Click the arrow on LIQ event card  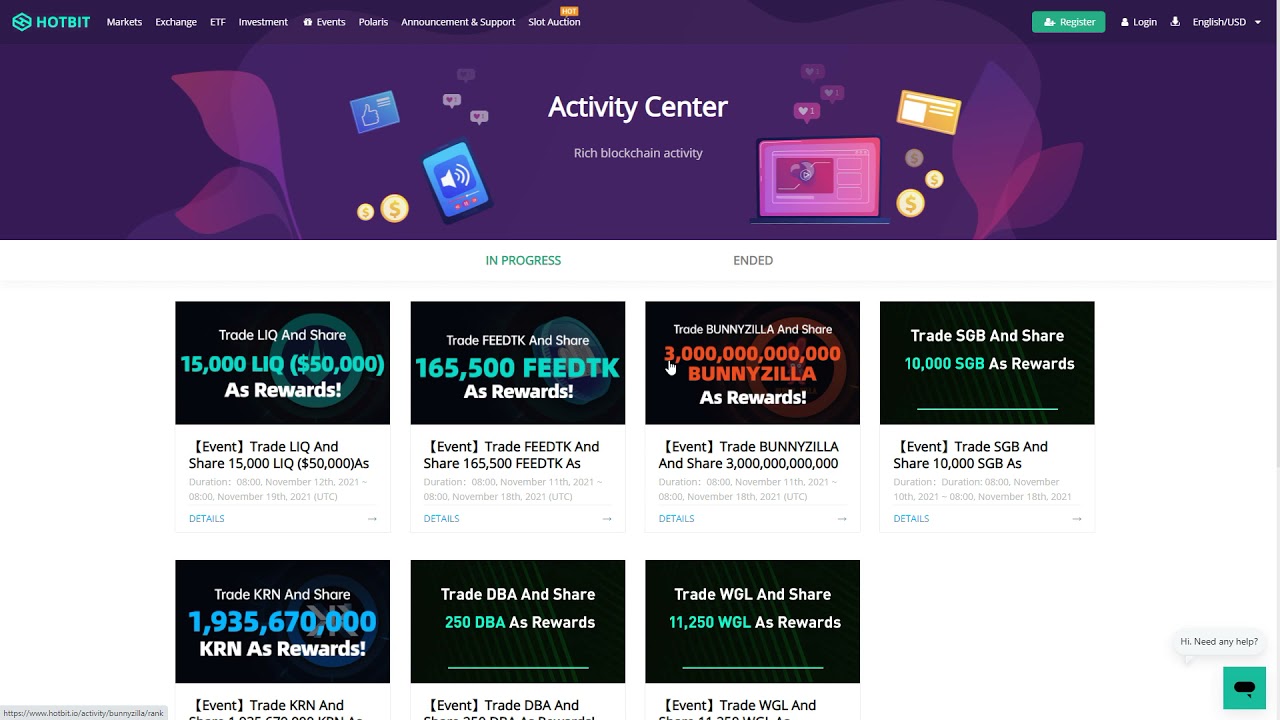point(372,518)
